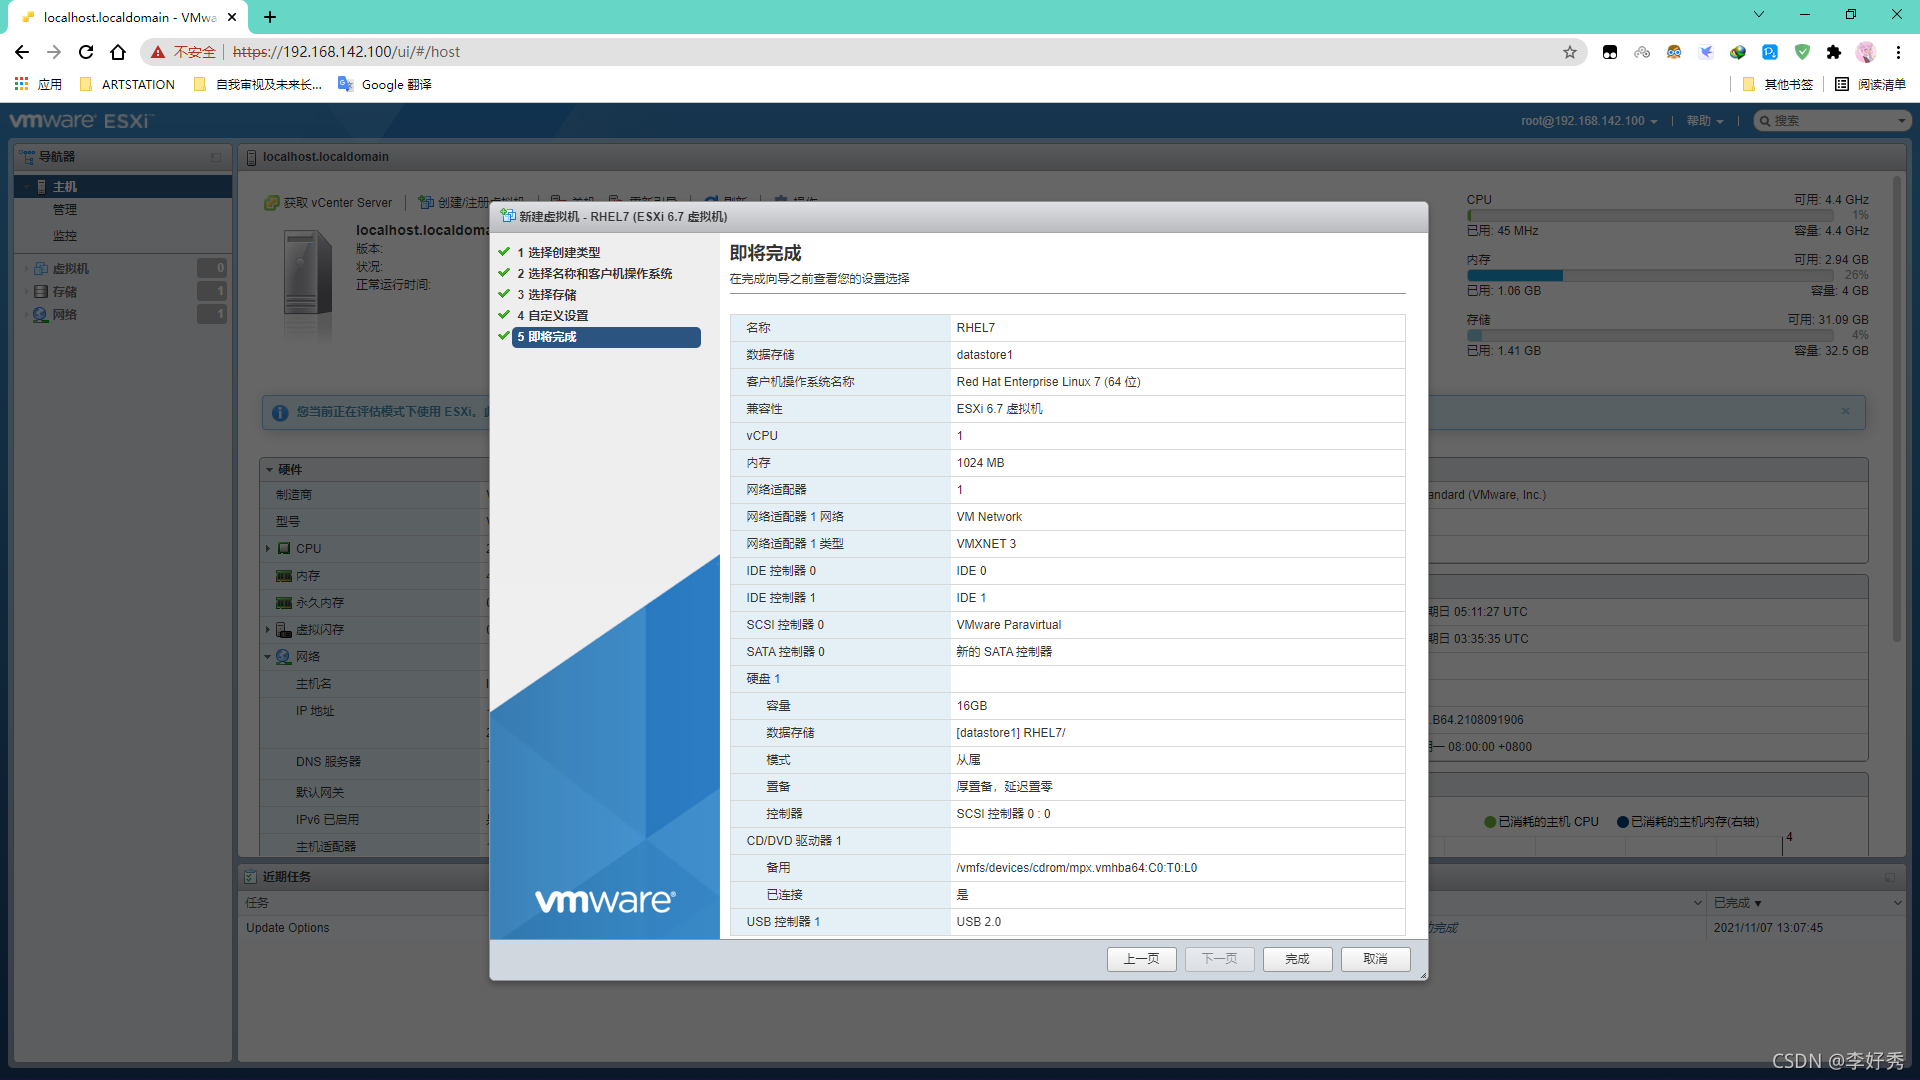Click the 获取 vCenter Server toolbar item
This screenshot has height=1080, width=1920.
coord(328,203)
